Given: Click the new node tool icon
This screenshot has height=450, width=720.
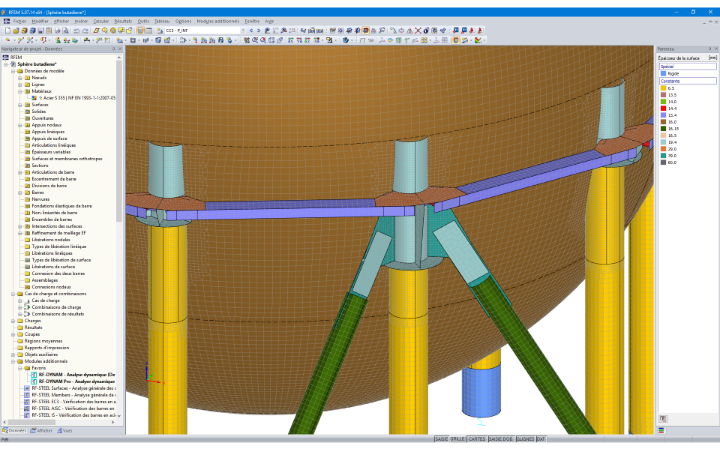Looking at the screenshot, I should pyautogui.click(x=8, y=40).
